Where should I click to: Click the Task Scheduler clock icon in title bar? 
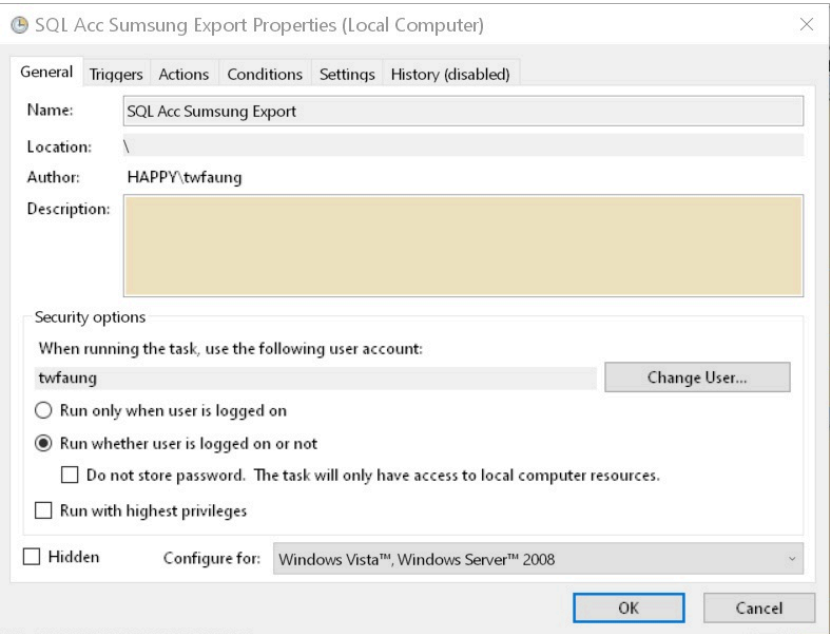17,24
